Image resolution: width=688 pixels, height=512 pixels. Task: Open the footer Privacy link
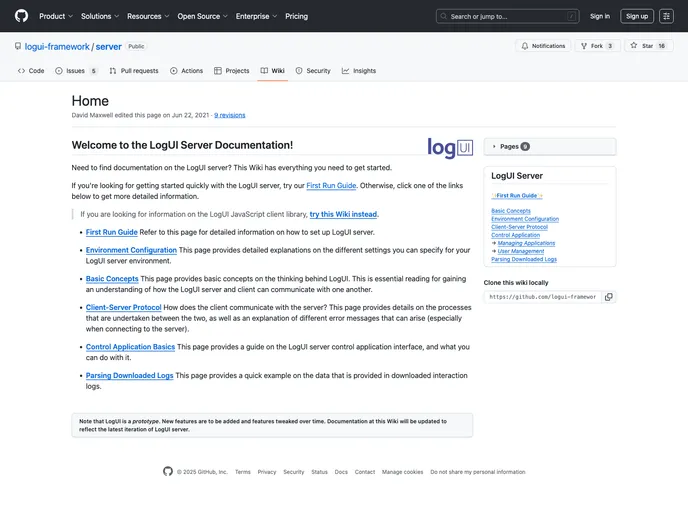coord(267,472)
